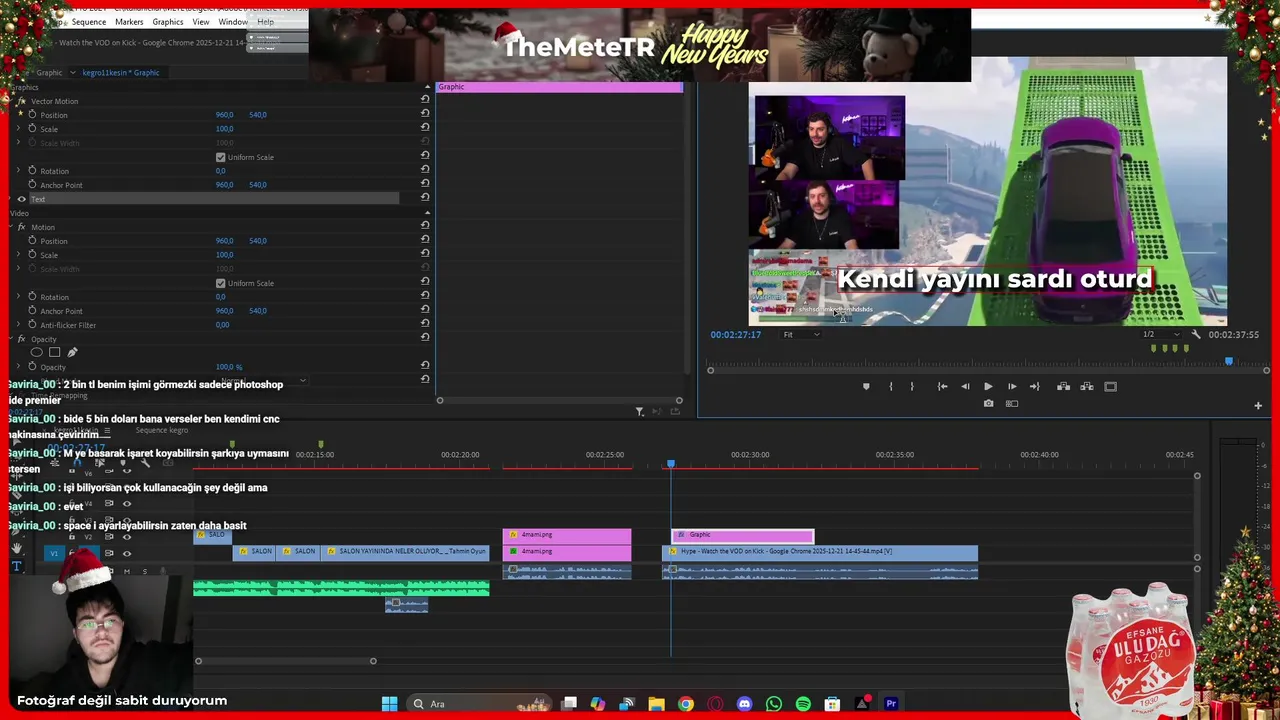The height and width of the screenshot is (720, 1280).
Task: Click the Lift button in Program Monitor
Action: point(1063,386)
